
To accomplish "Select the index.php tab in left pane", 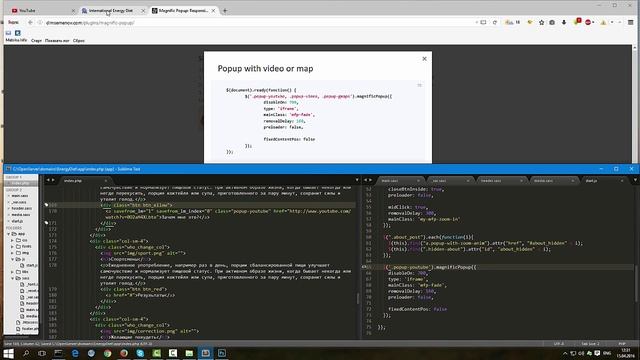I will pyautogui.click(x=86, y=180).
